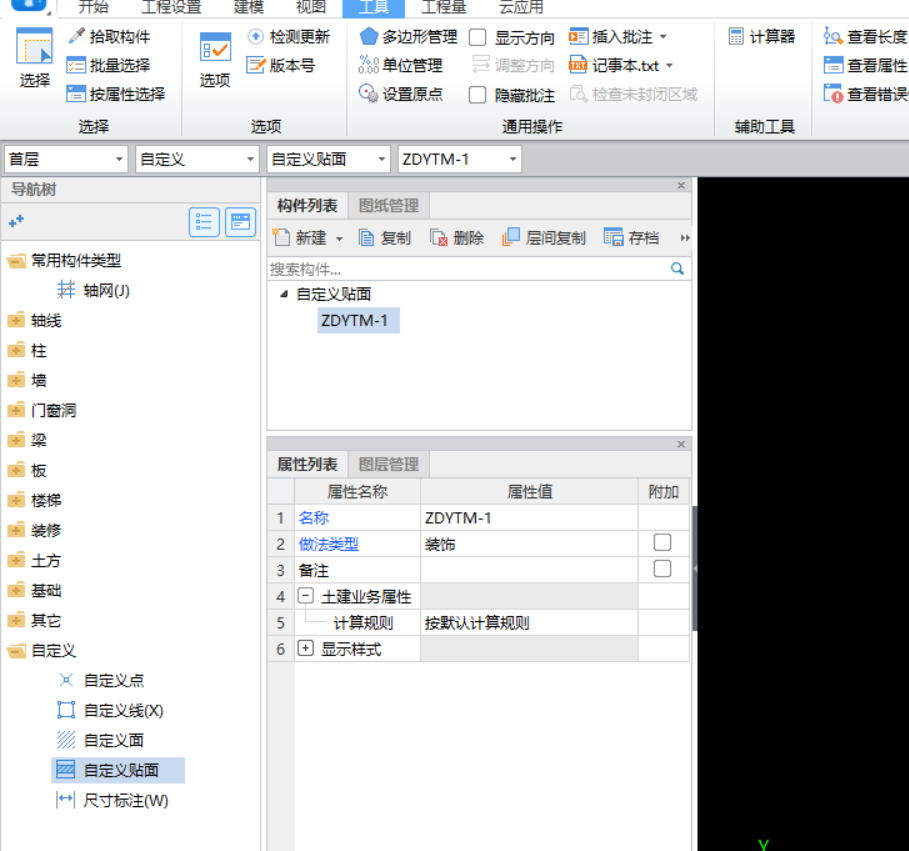The image size is (909, 851).
Task: Toggle 显示方向 show direction checkbox
Action: [x=477, y=37]
